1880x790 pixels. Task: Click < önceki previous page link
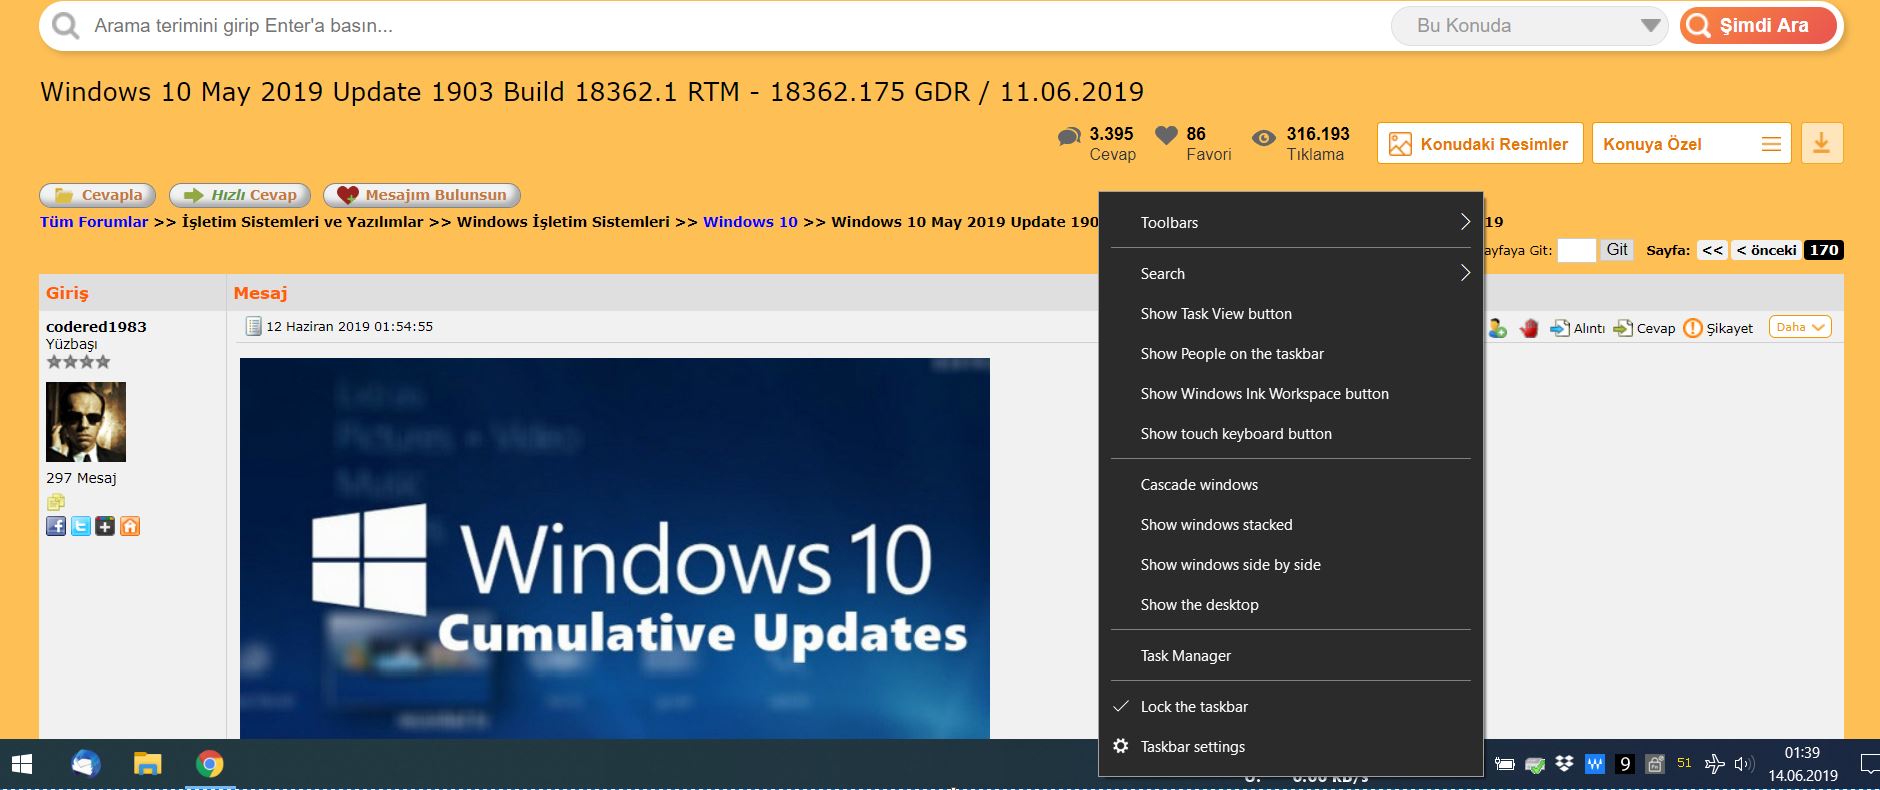[x=1766, y=250]
